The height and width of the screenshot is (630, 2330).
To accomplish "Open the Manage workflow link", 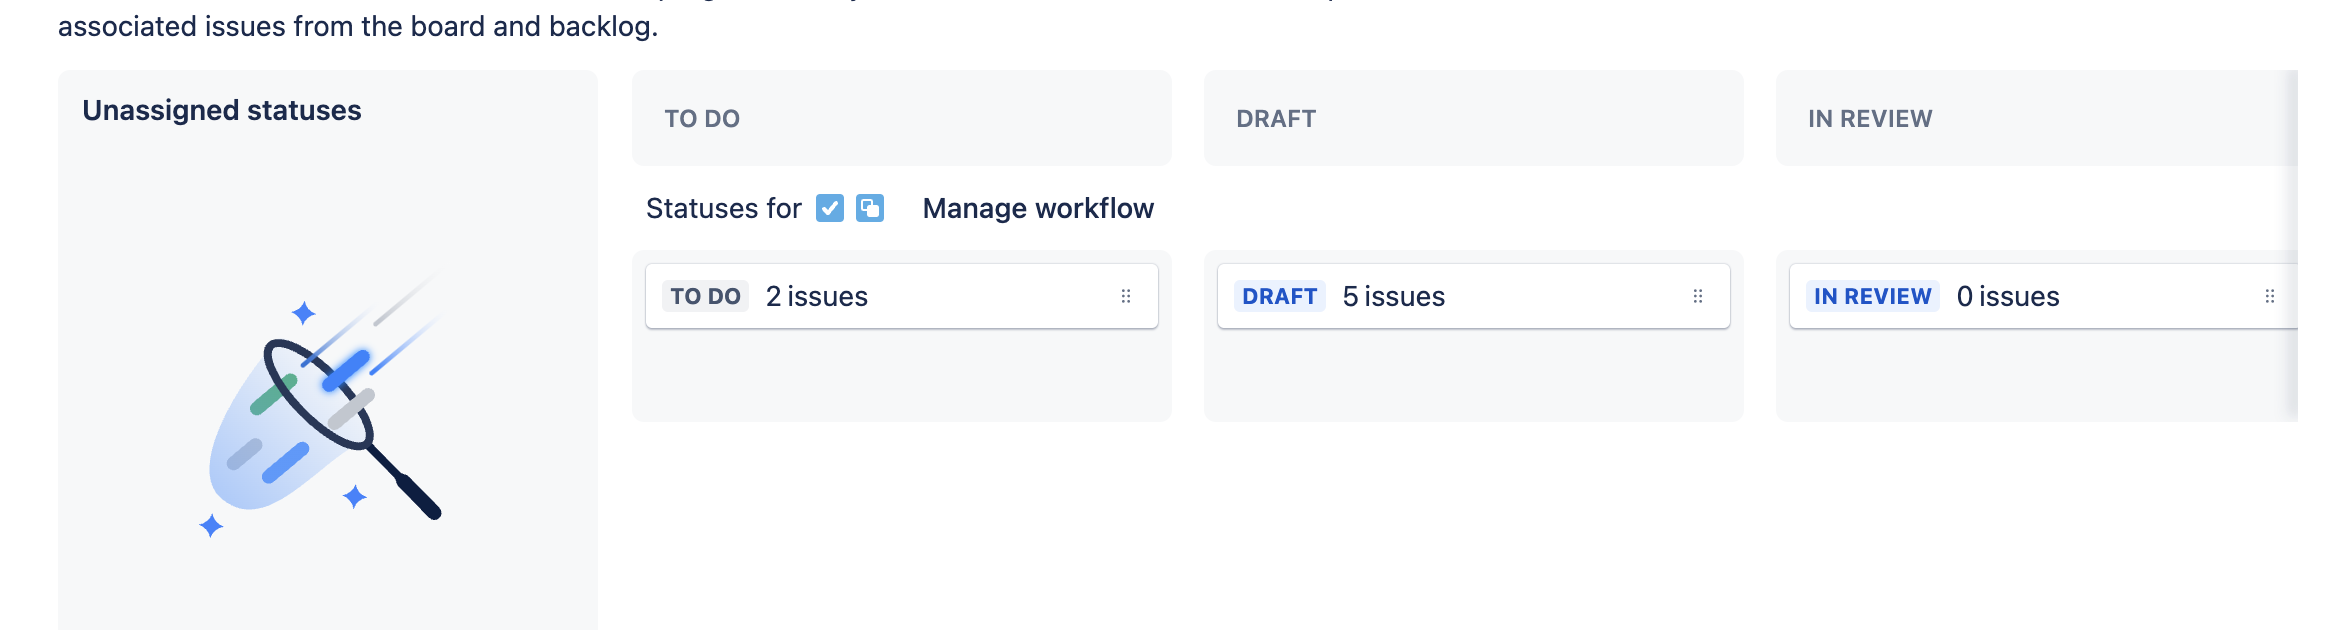I will click(1038, 208).
